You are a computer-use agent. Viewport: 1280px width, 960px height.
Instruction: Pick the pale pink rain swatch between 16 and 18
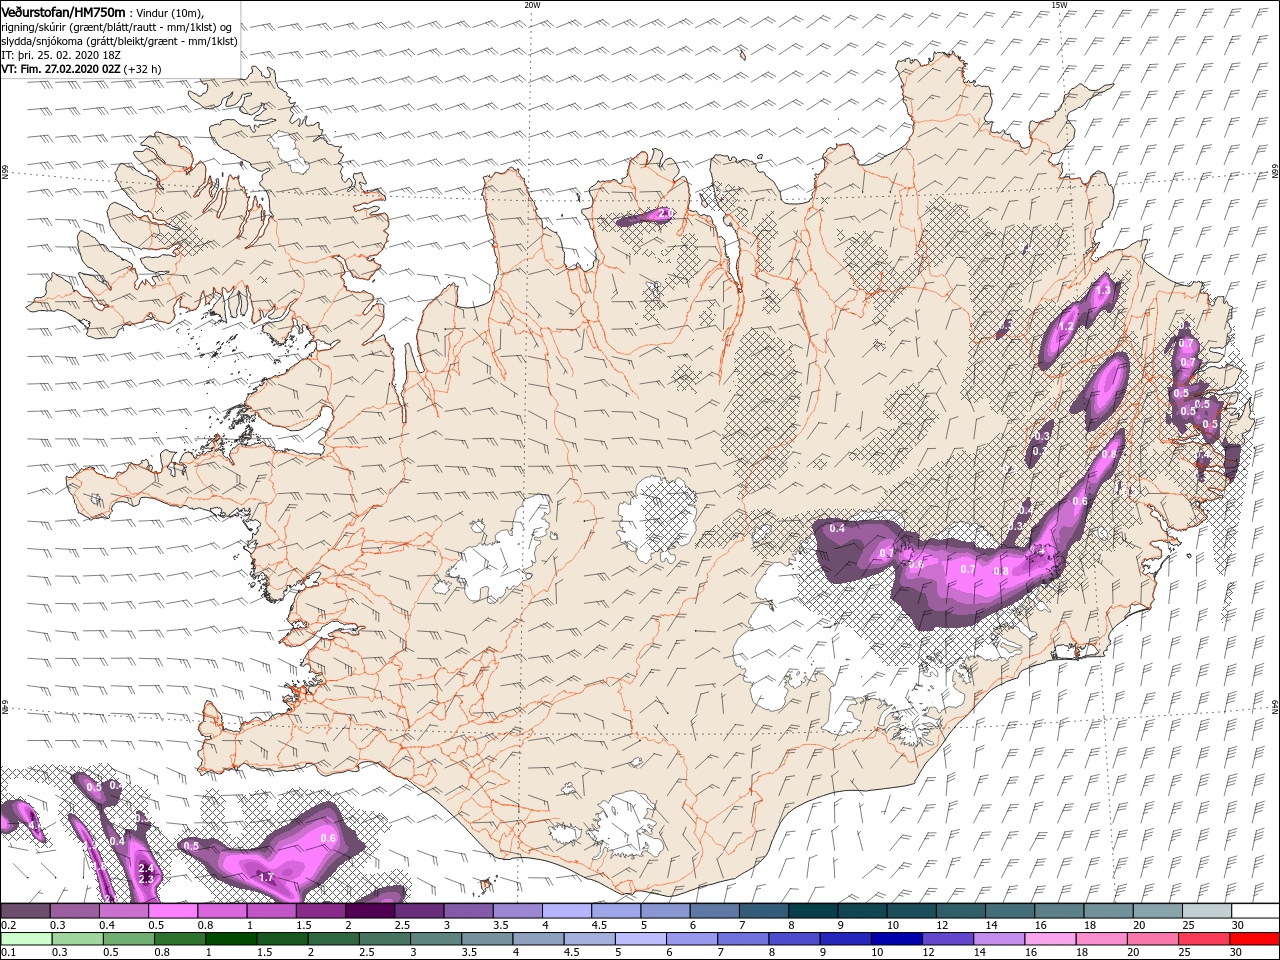tap(1049, 939)
